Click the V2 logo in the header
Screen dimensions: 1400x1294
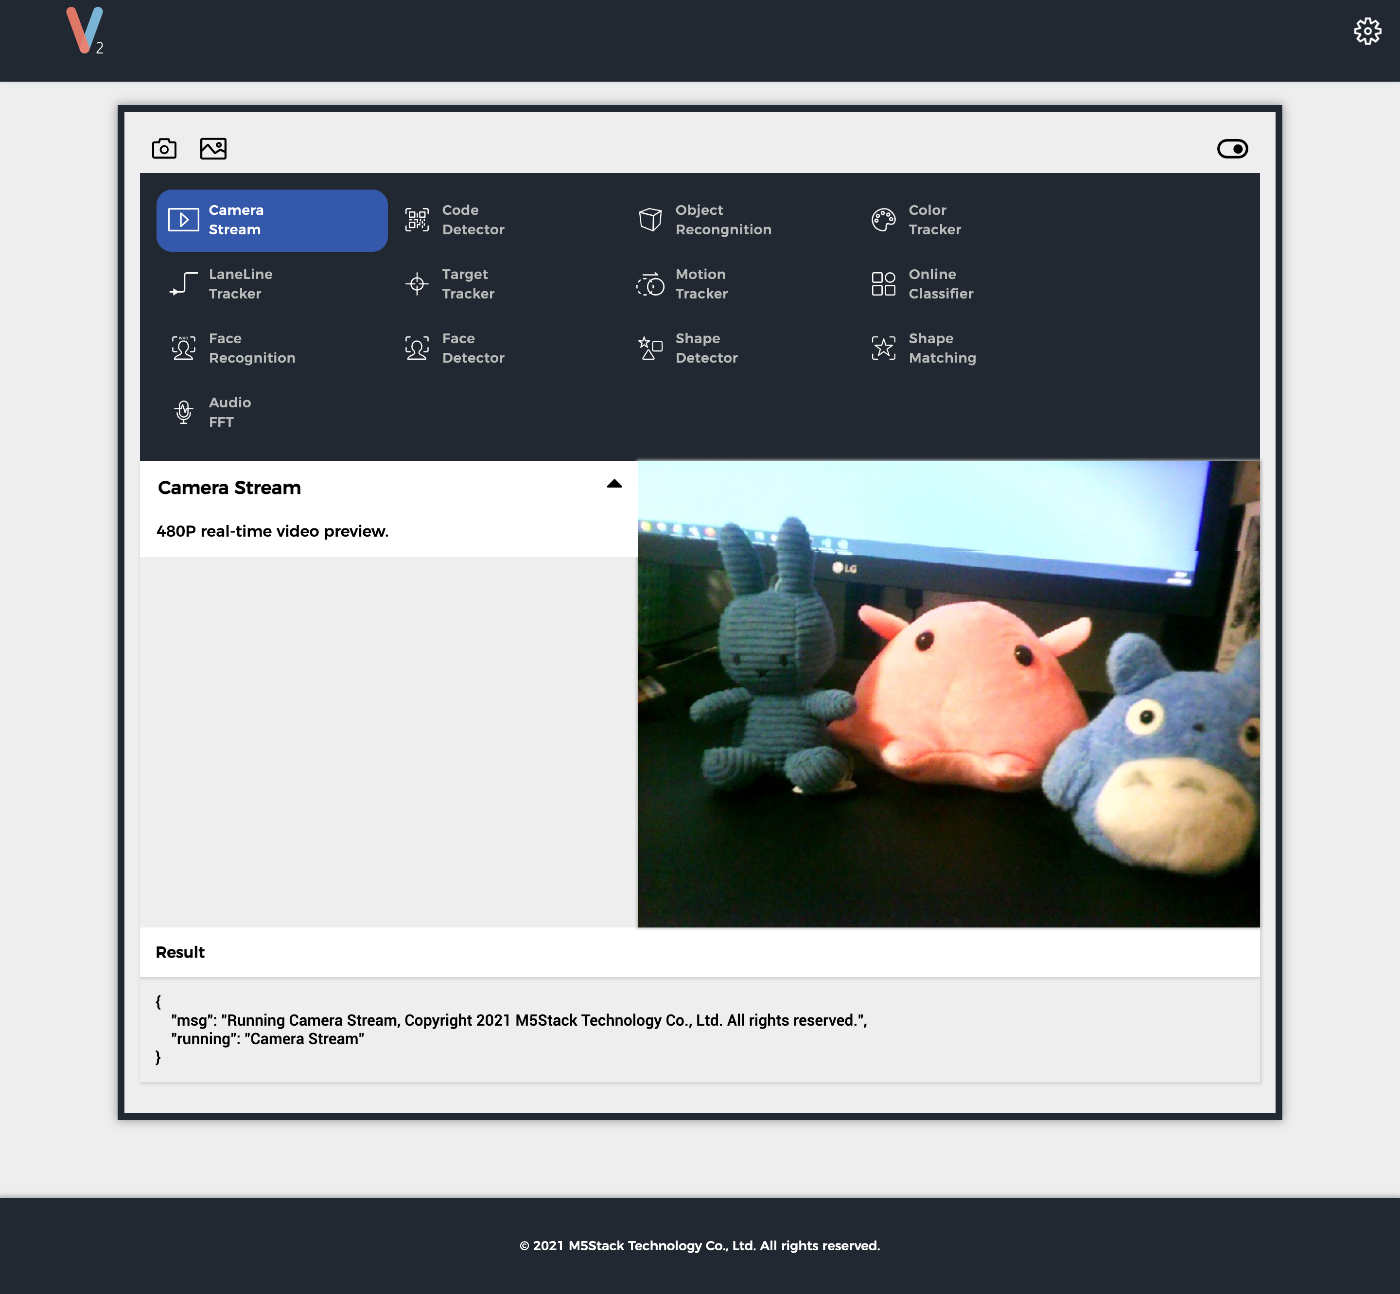point(85,30)
